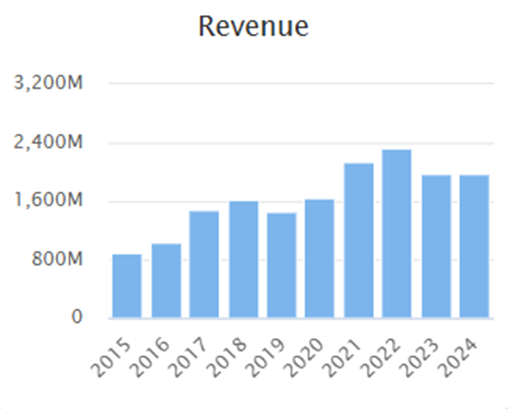Select the 2018 revenue bar

click(x=243, y=259)
